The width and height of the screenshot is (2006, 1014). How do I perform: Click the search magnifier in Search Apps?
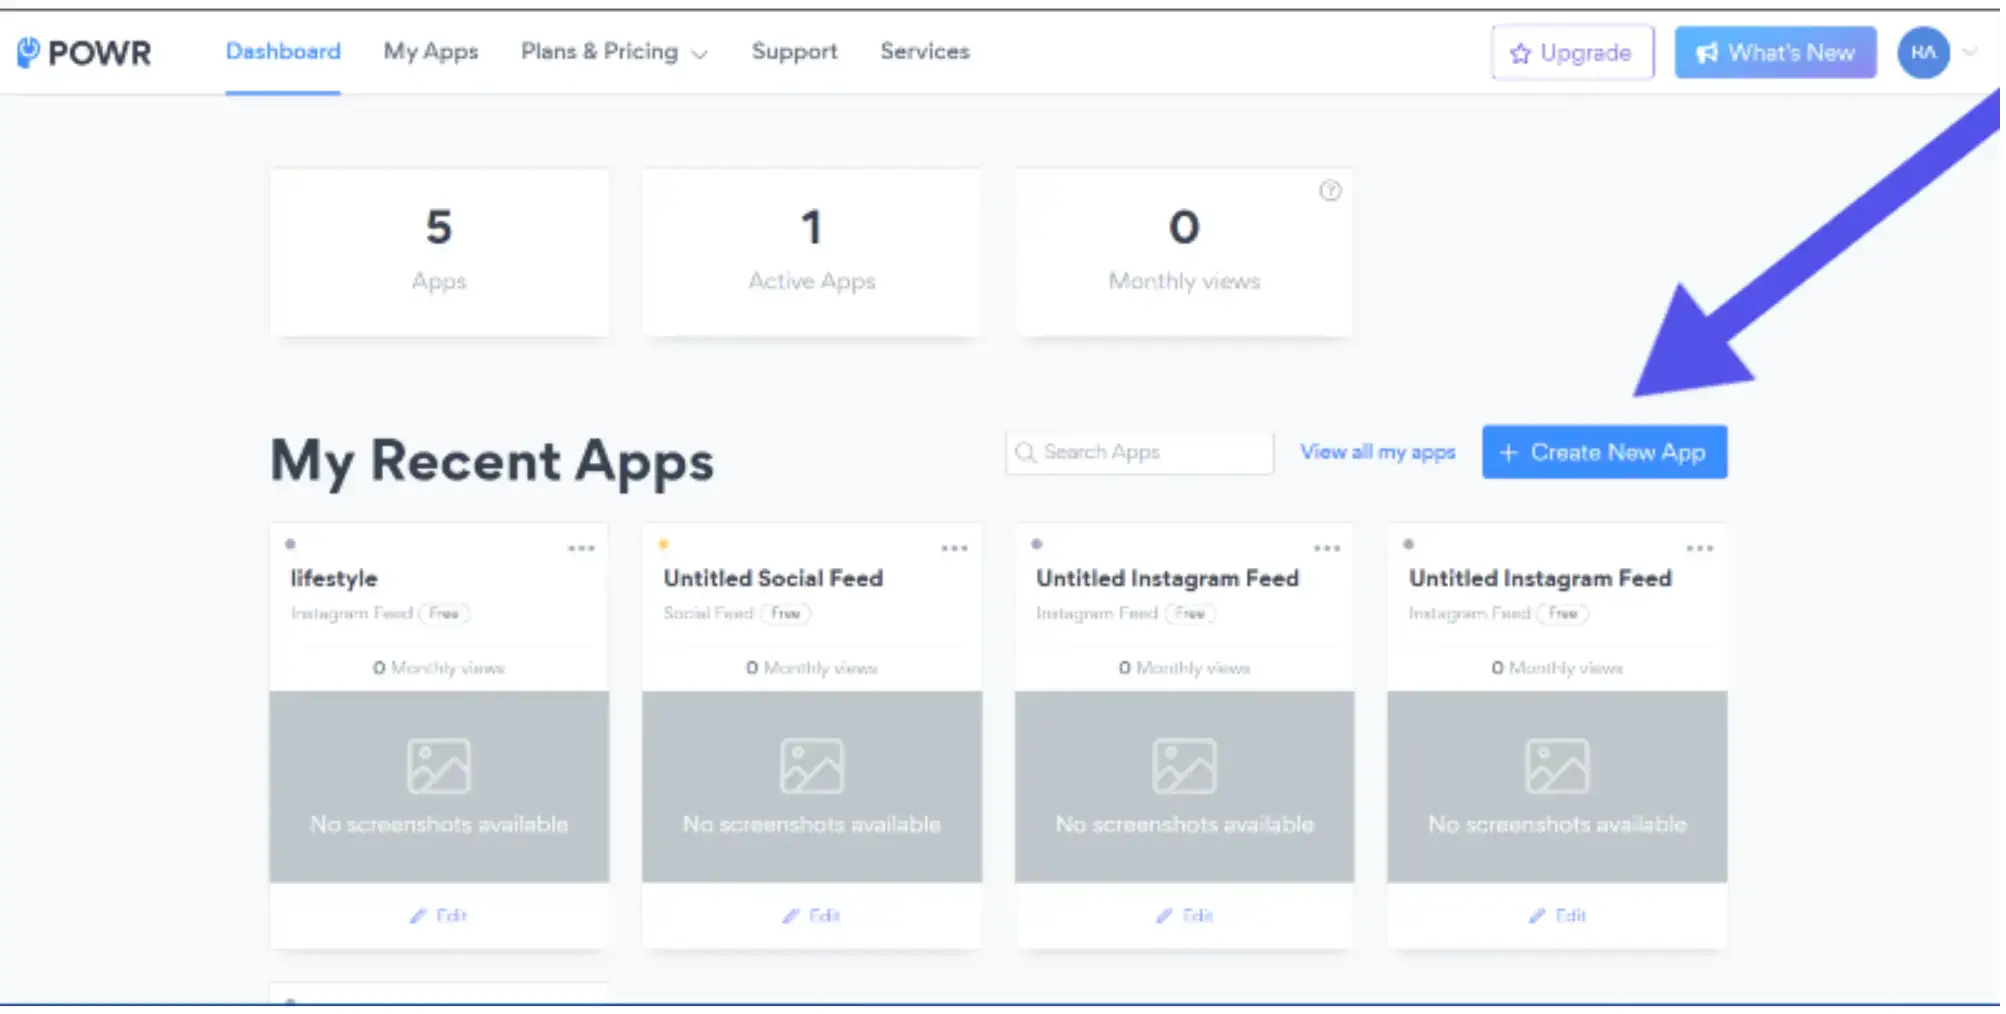point(1025,452)
